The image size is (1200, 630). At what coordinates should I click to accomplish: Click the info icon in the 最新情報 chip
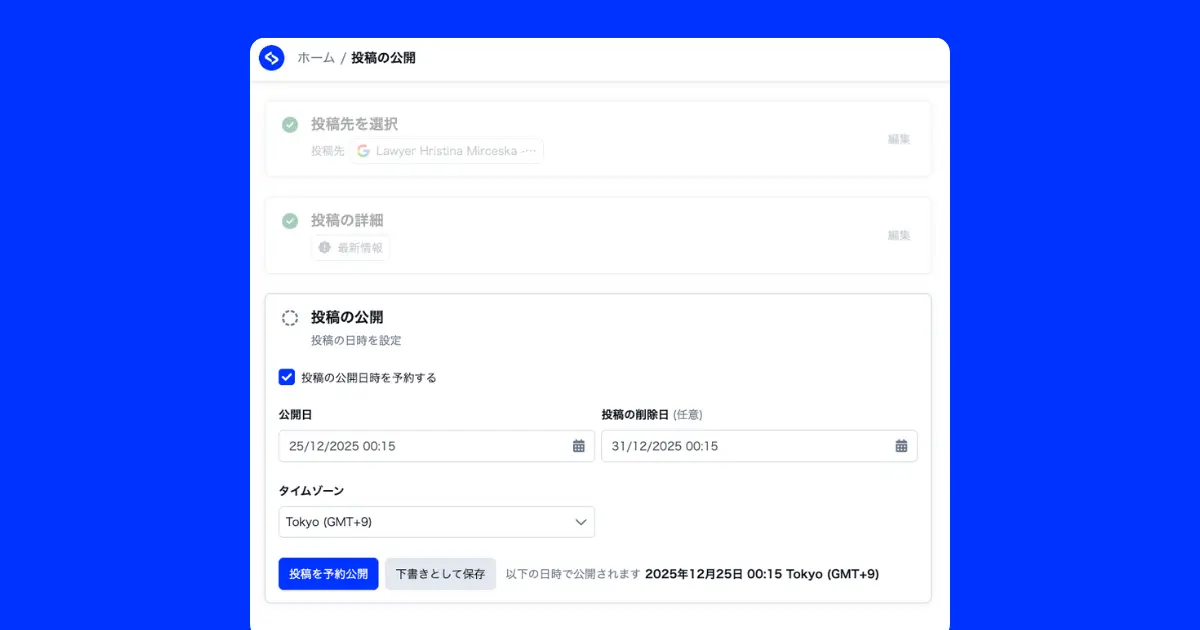pos(324,248)
